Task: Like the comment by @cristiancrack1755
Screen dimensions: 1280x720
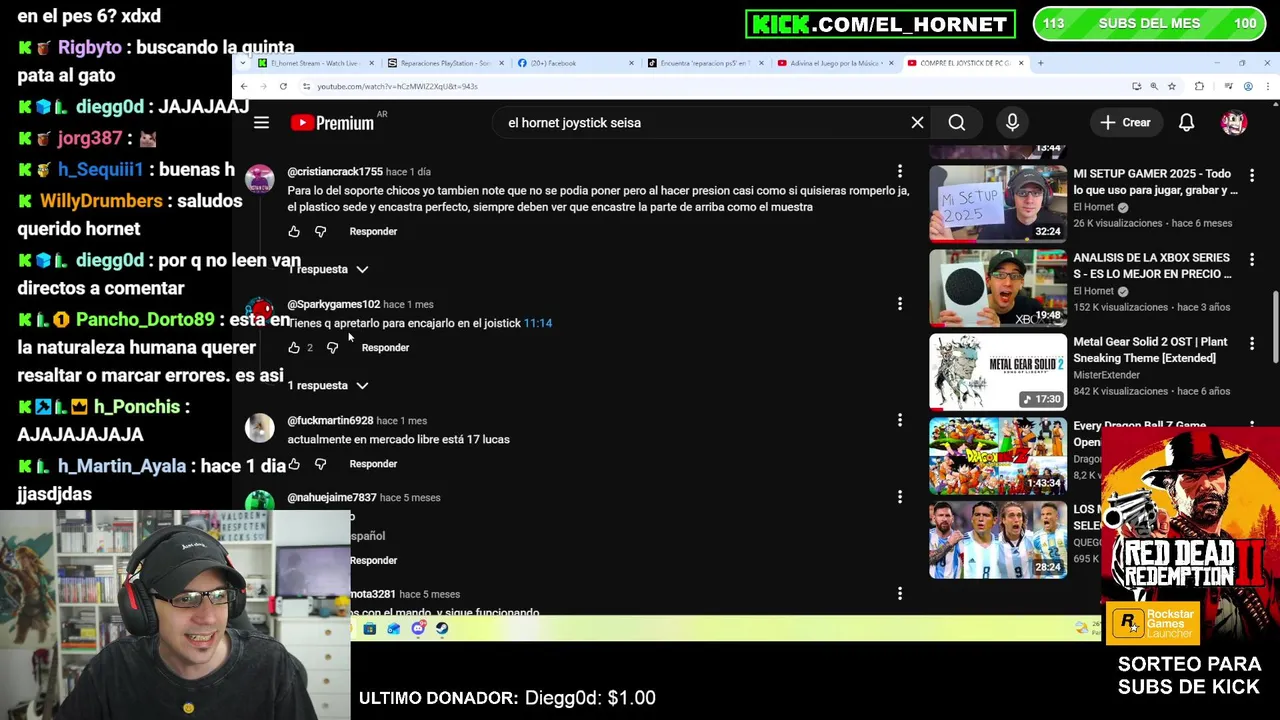Action: tap(294, 231)
